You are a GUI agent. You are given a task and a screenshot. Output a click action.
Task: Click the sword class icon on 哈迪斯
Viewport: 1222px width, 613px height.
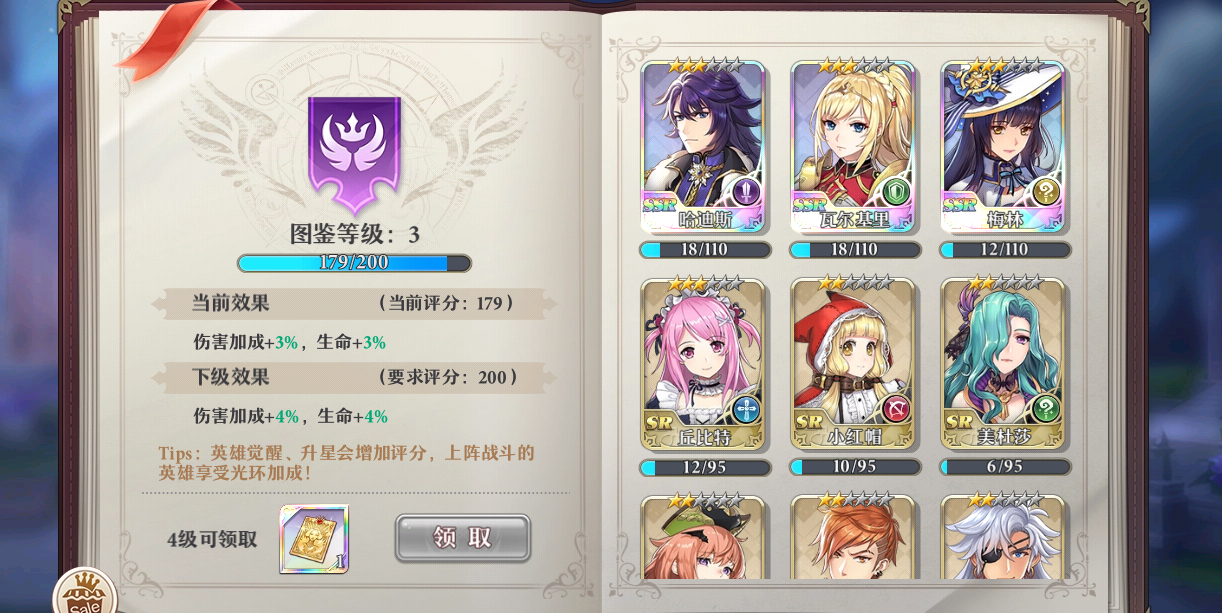(746, 190)
